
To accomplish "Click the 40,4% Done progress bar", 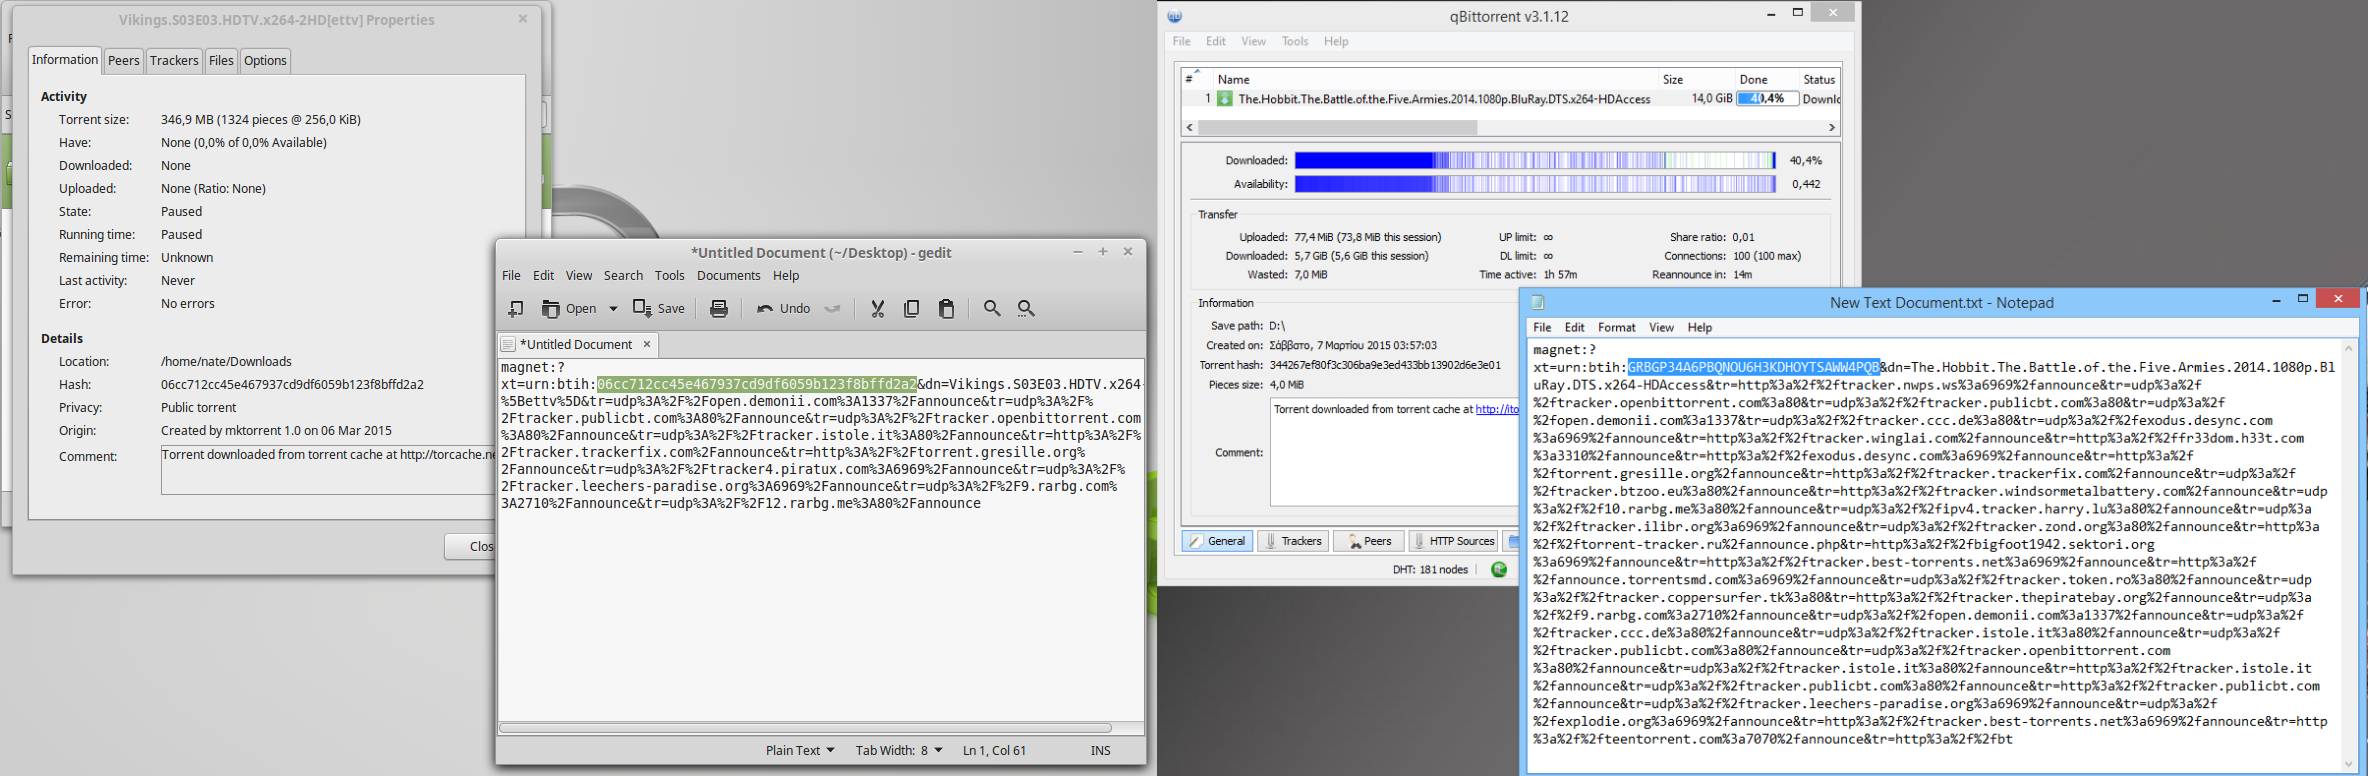I will coord(1767,99).
